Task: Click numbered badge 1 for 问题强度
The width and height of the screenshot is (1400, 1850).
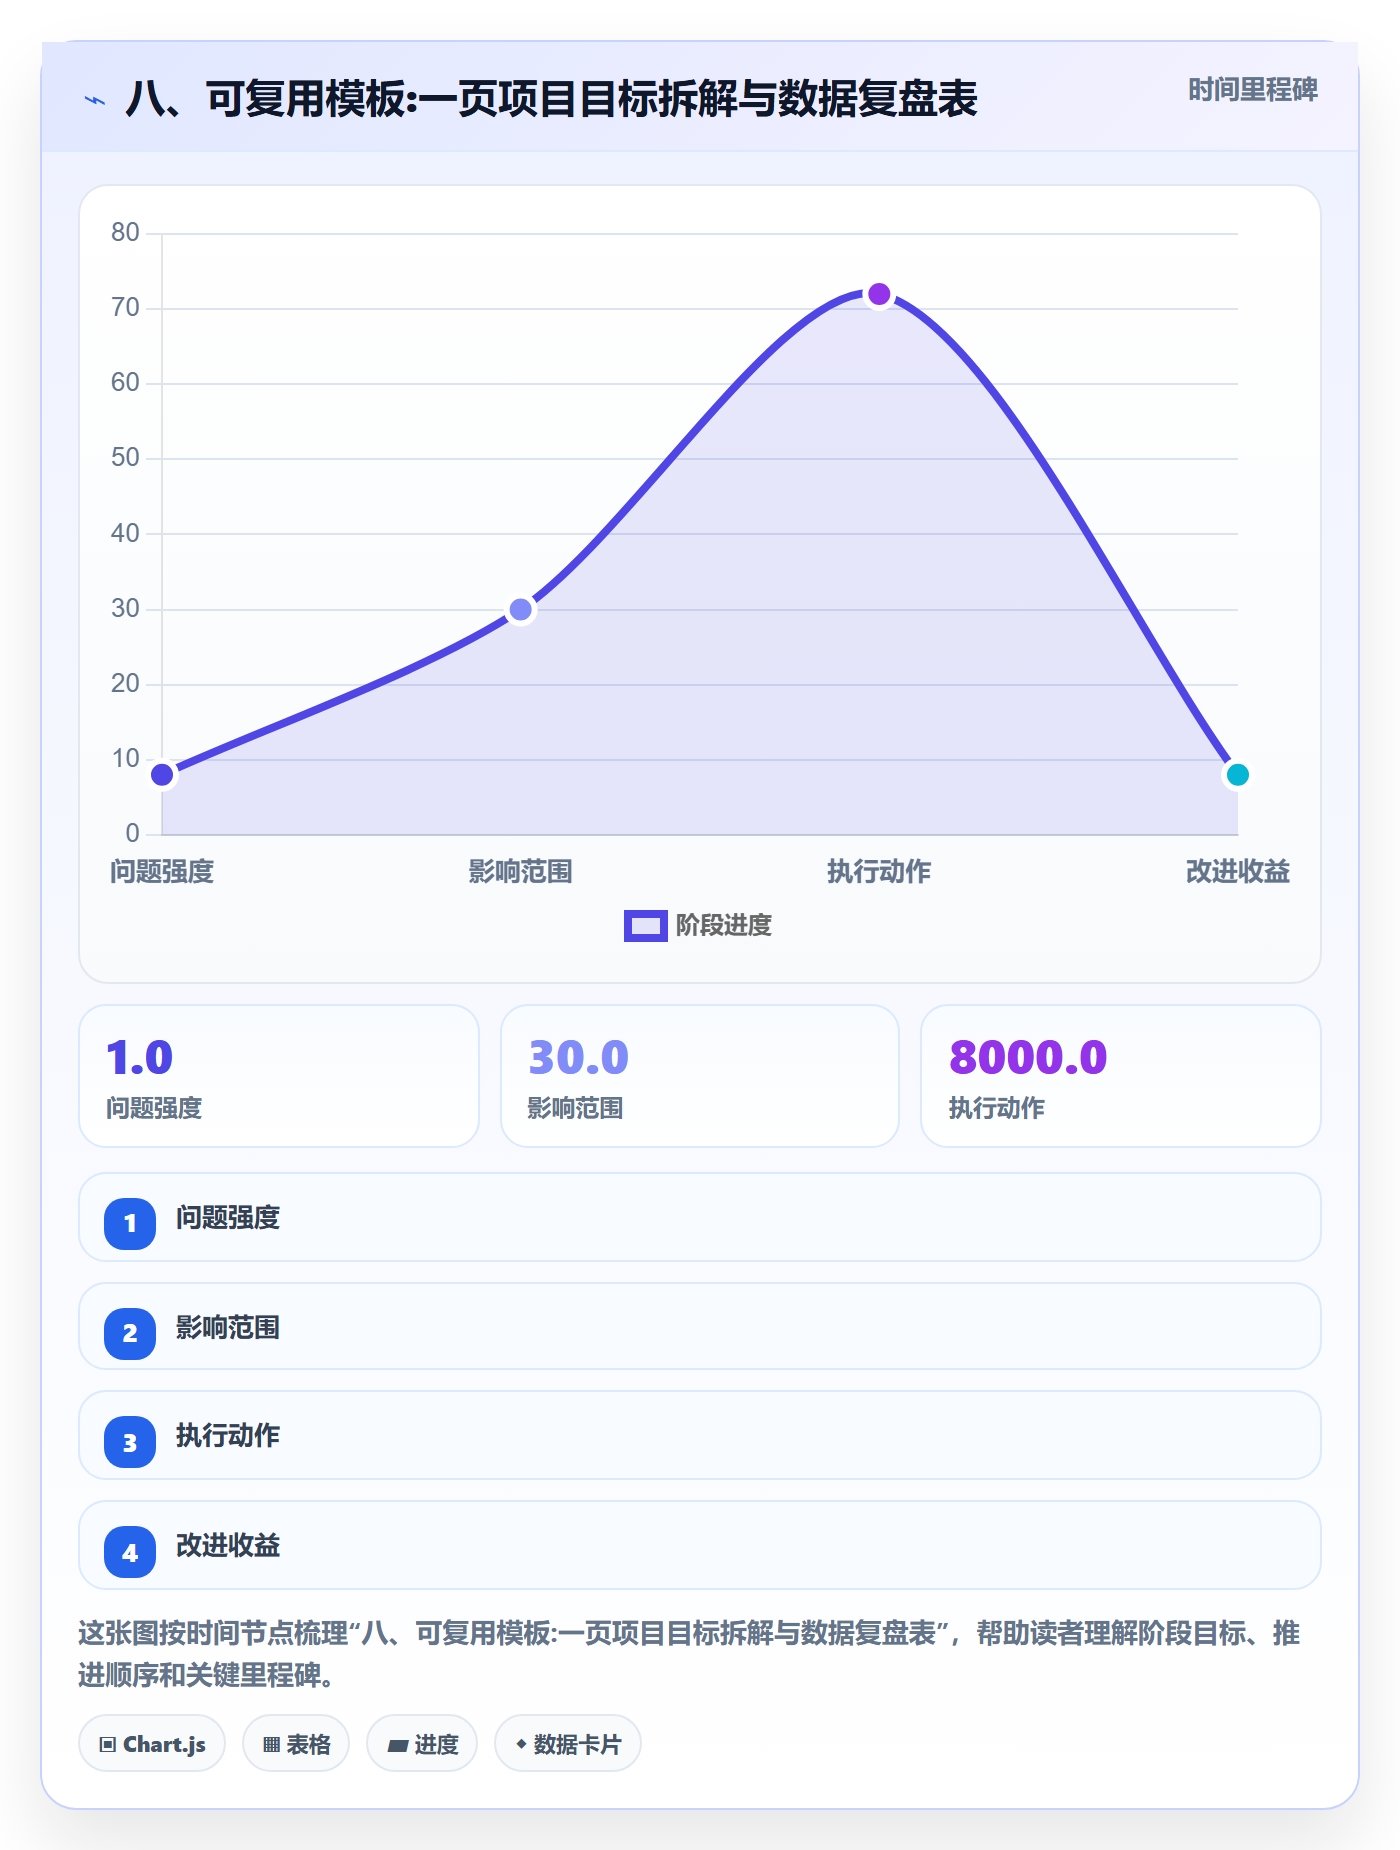Action: pyautogui.click(x=130, y=1223)
